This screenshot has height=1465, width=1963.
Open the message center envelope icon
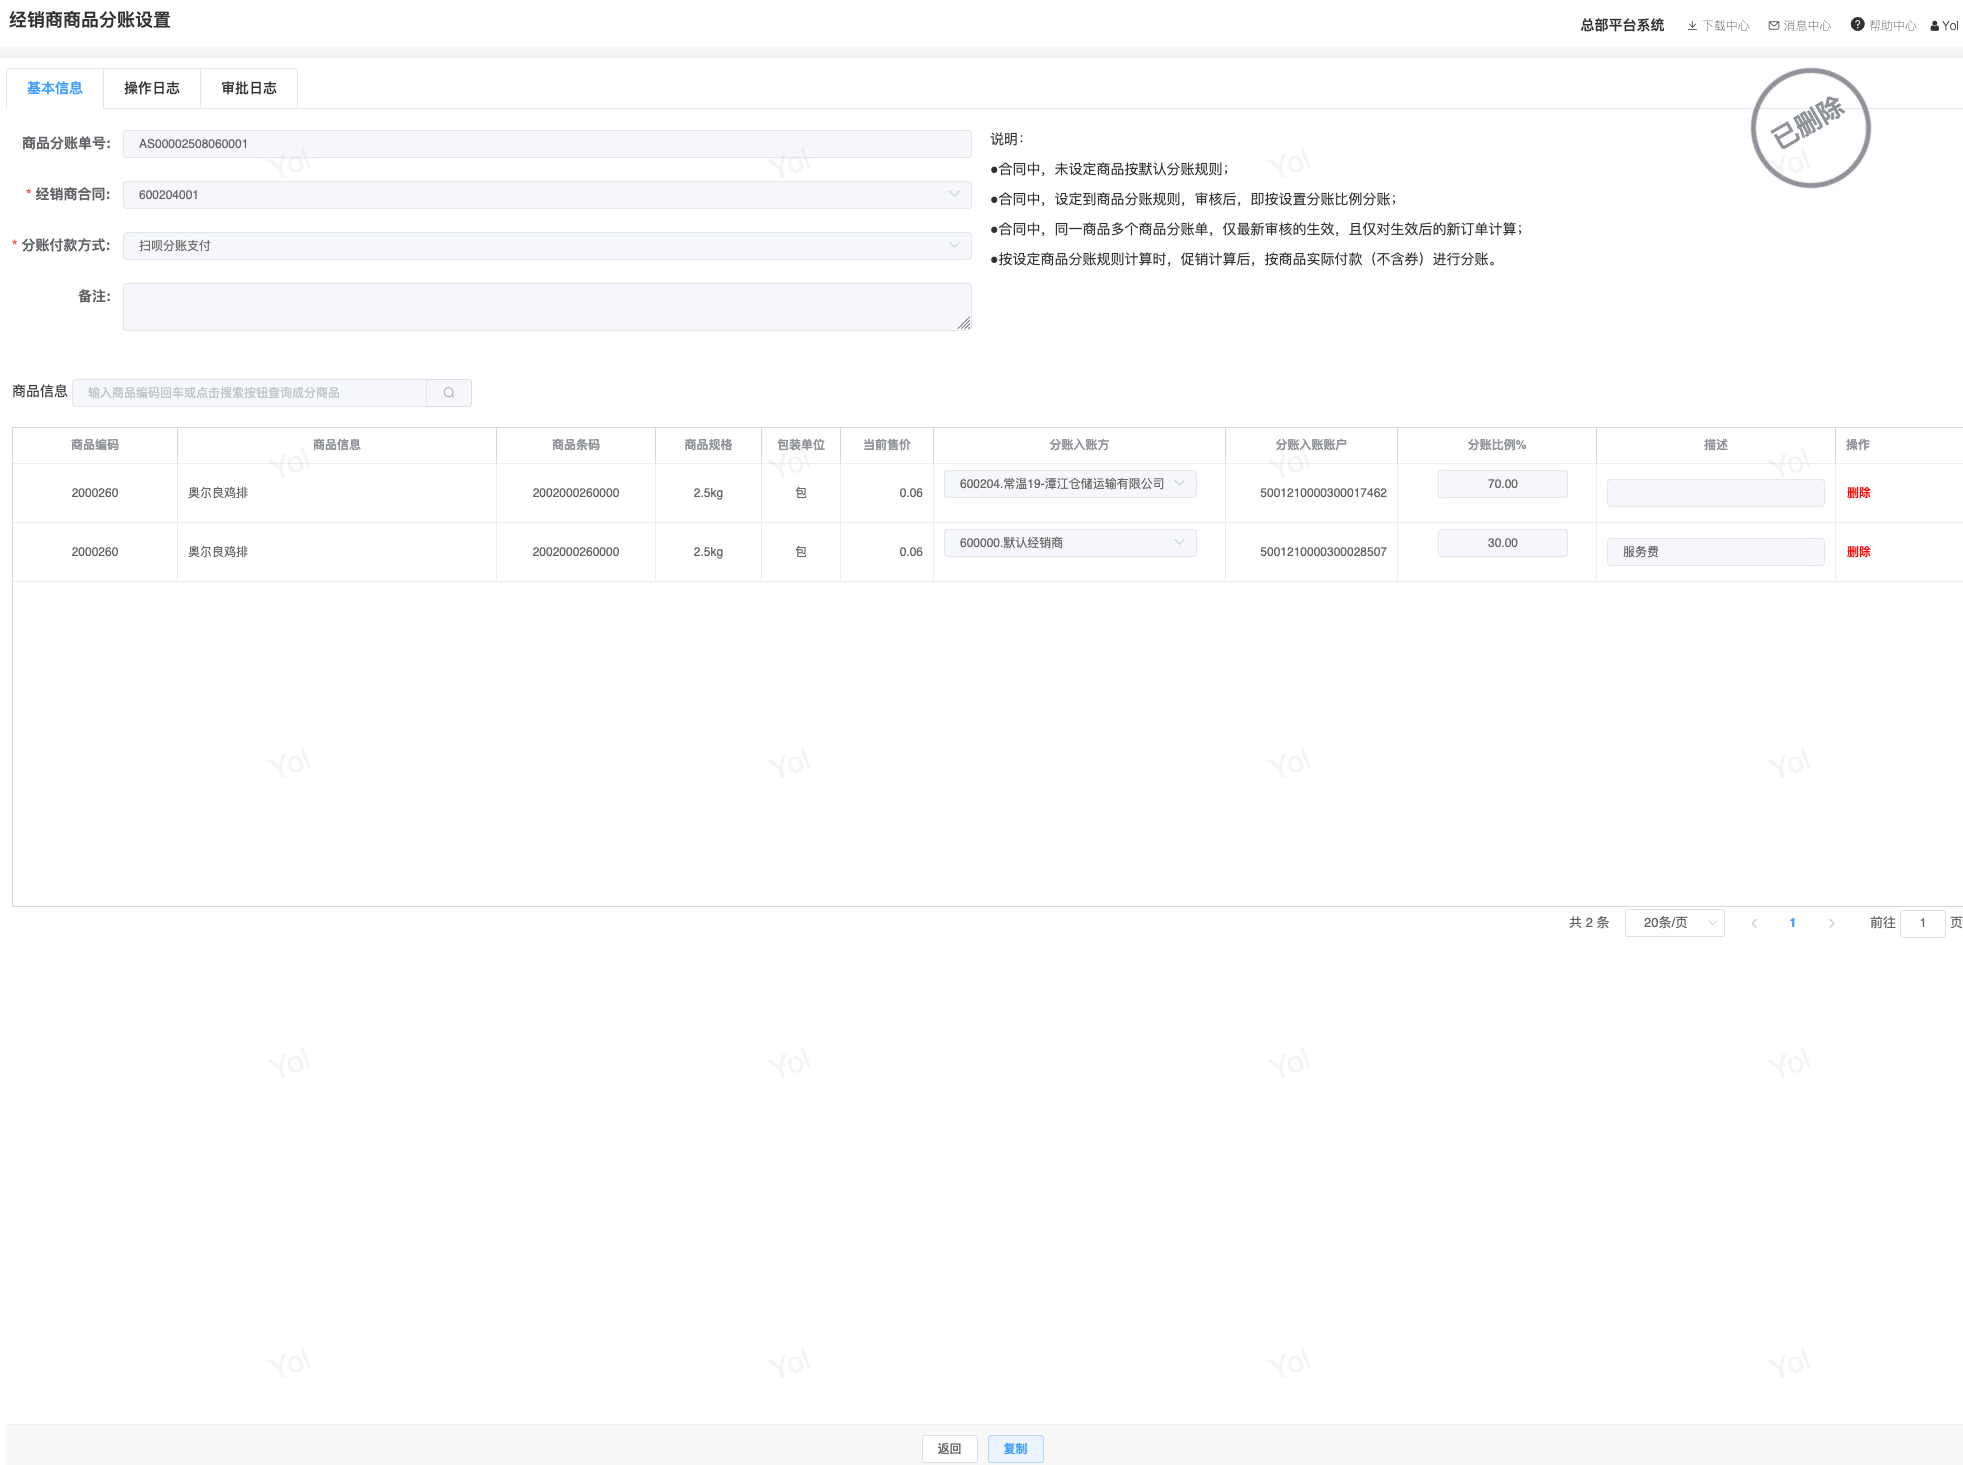tap(1774, 26)
